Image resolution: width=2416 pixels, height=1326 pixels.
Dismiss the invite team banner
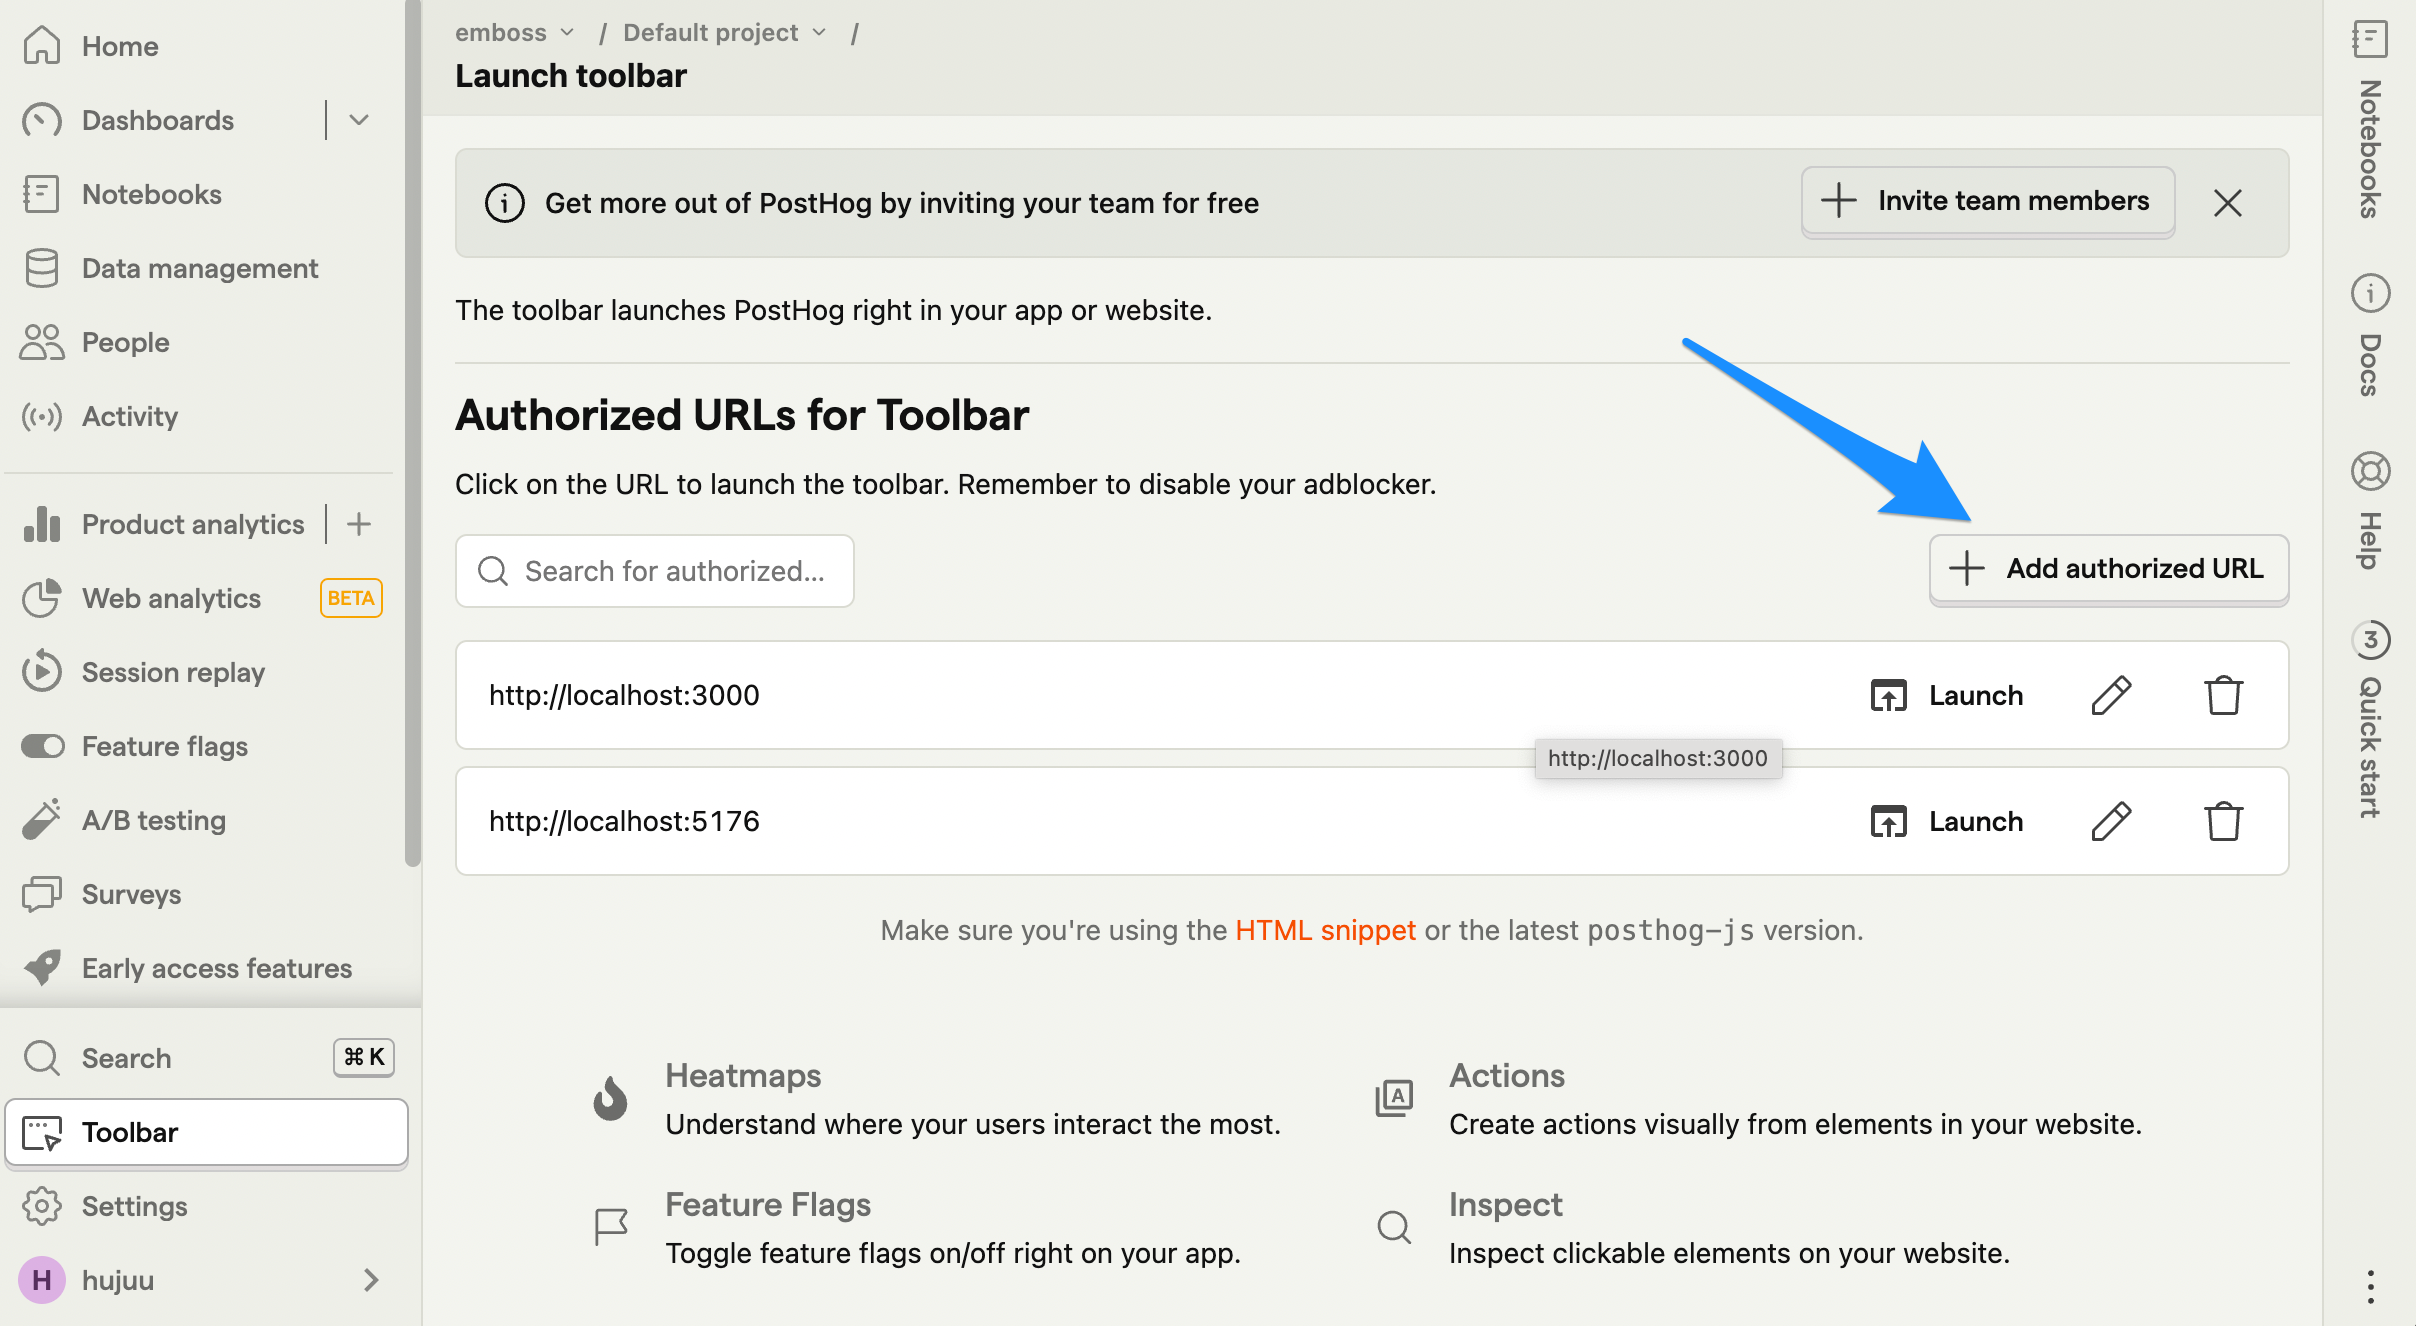pos(2227,203)
